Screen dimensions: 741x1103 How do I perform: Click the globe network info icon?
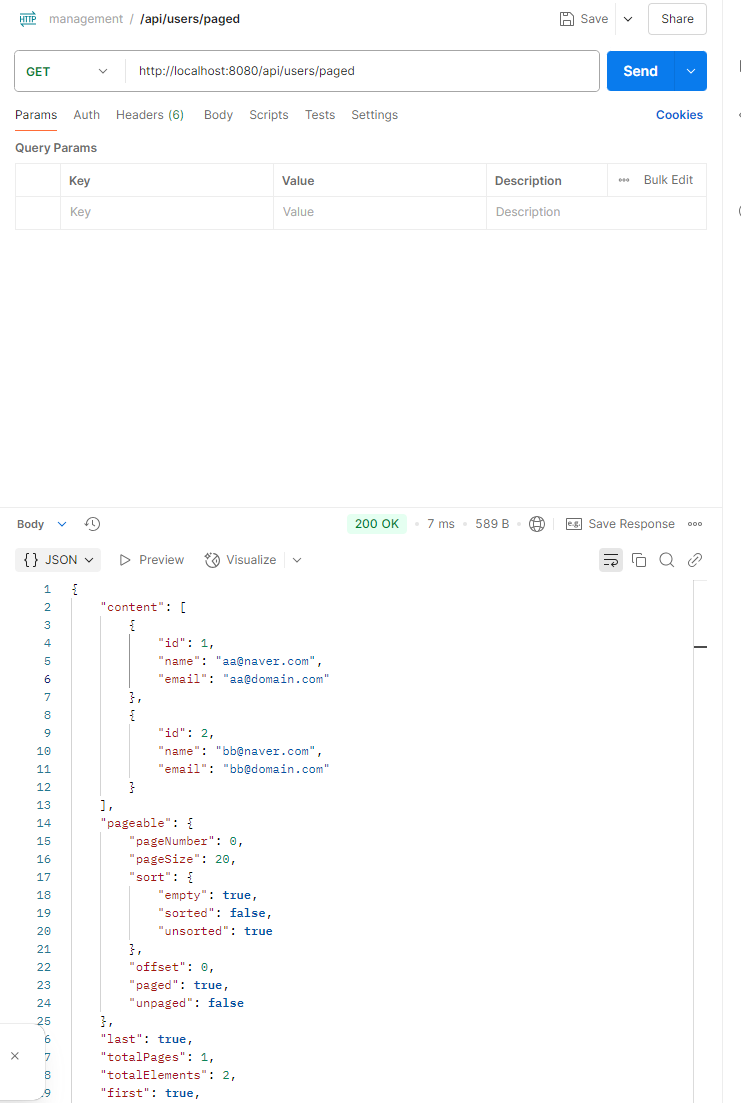[537, 523]
